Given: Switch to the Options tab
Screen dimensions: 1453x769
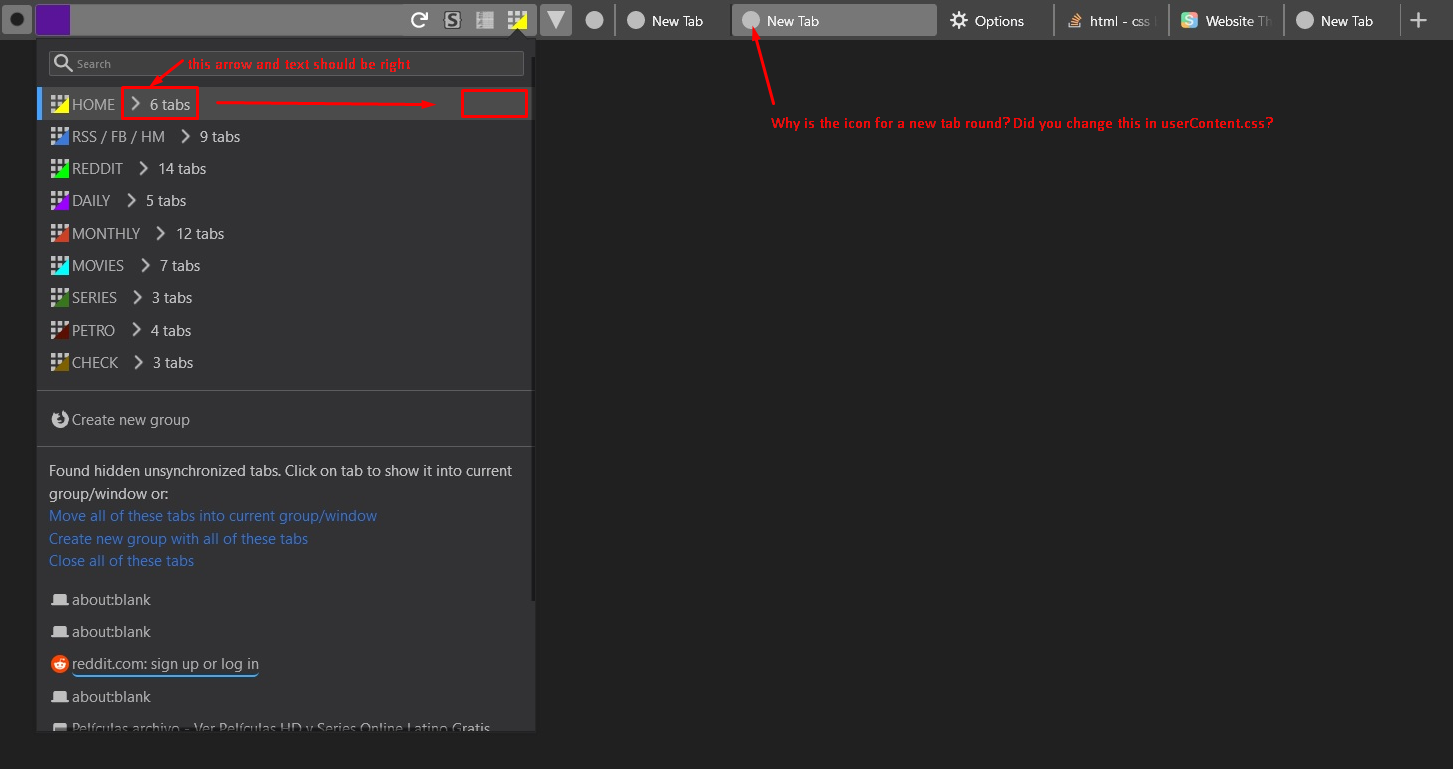Looking at the screenshot, I should click(x=996, y=20).
